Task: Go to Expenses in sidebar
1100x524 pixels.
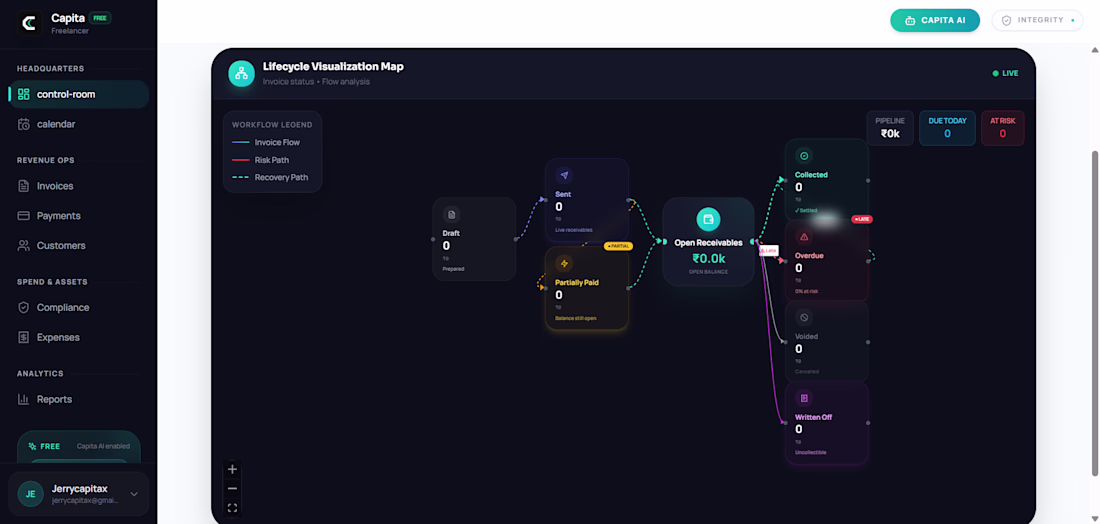Action: click(79, 337)
